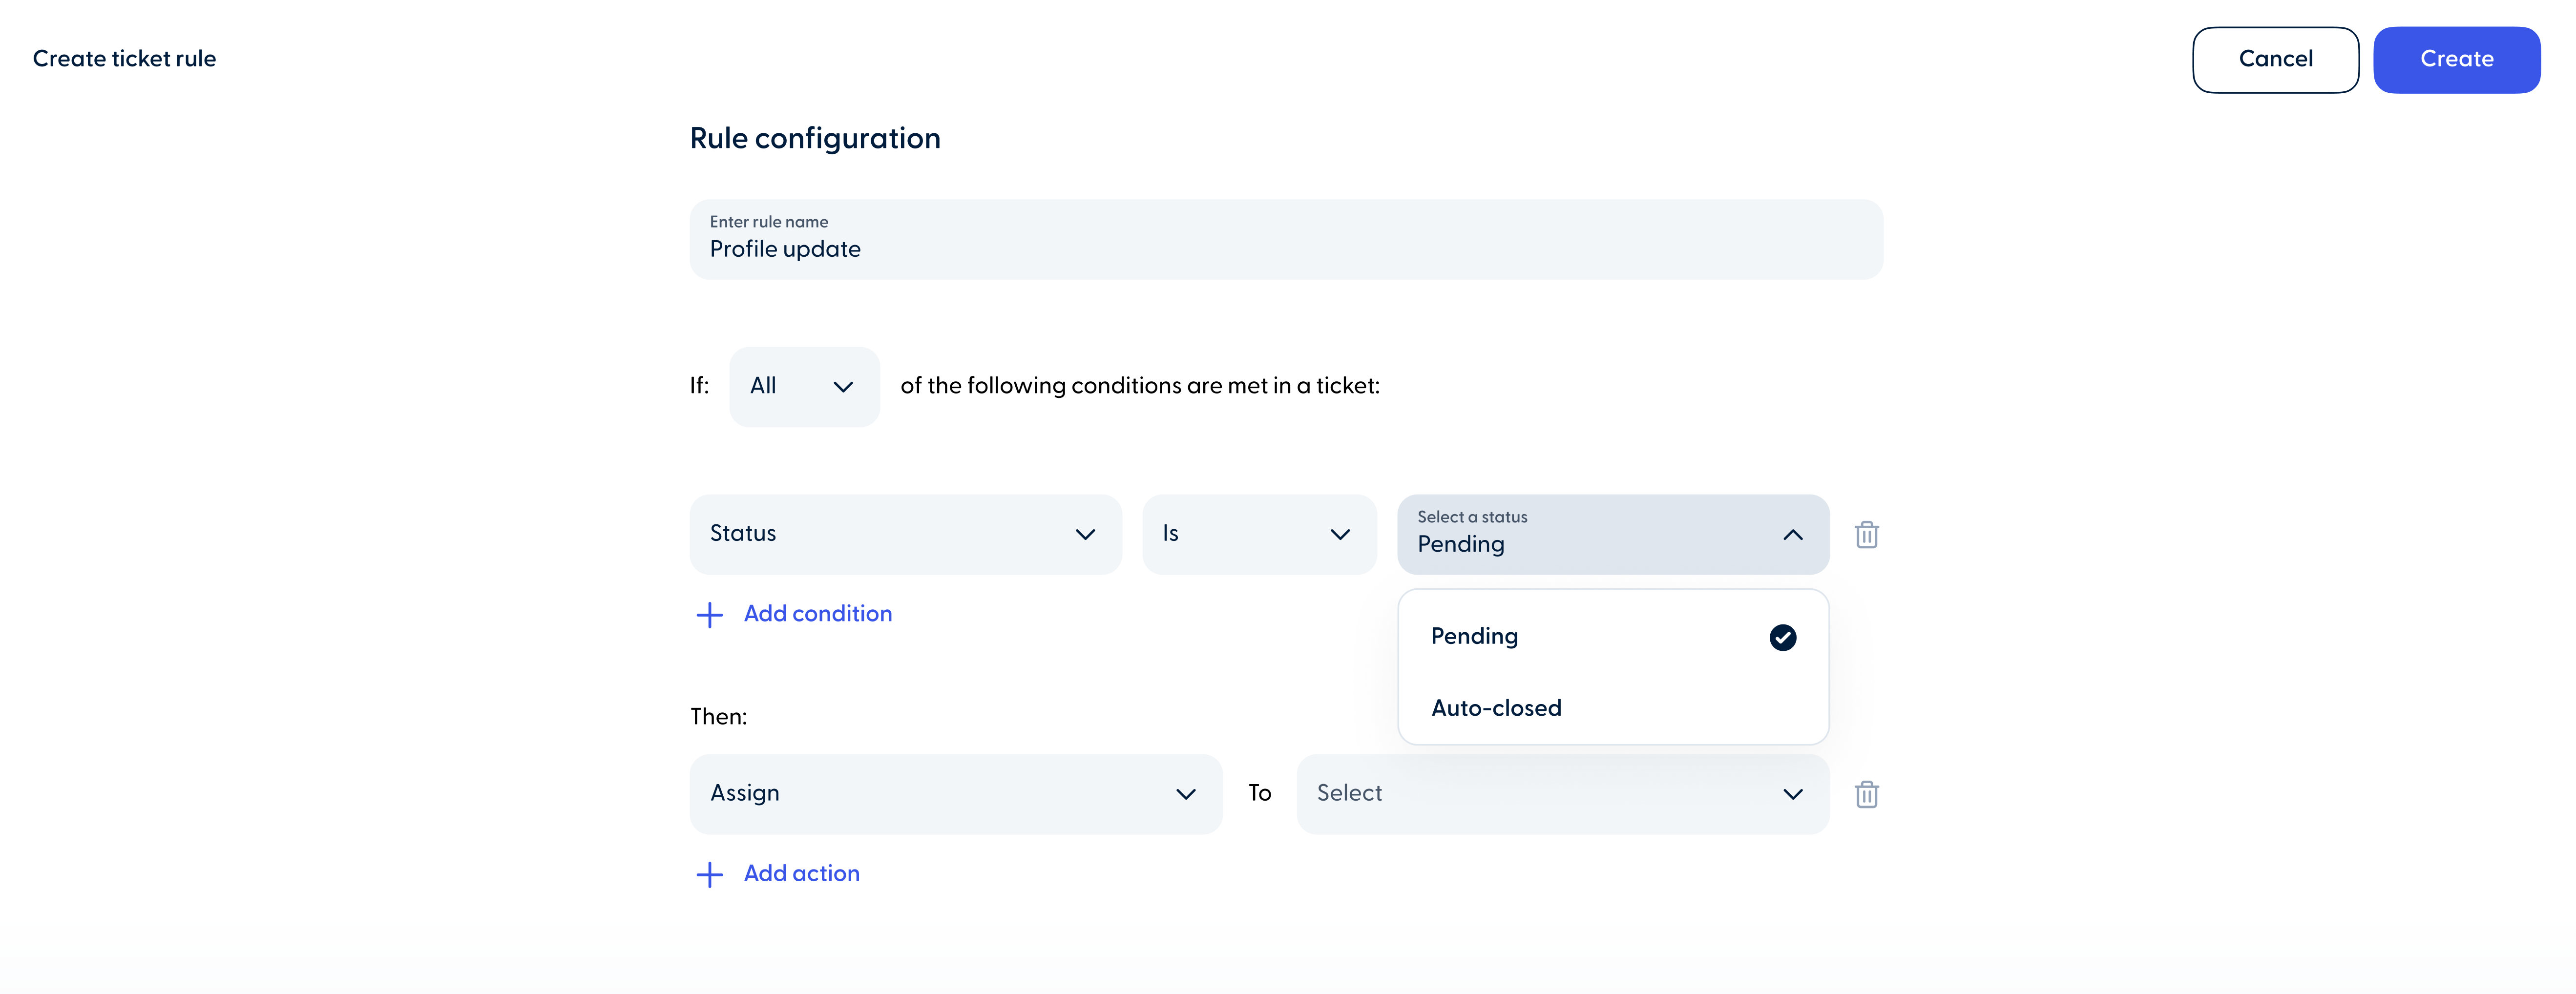The height and width of the screenshot is (994, 2576).
Task: Click the plus icon beside Add condition
Action: click(709, 613)
